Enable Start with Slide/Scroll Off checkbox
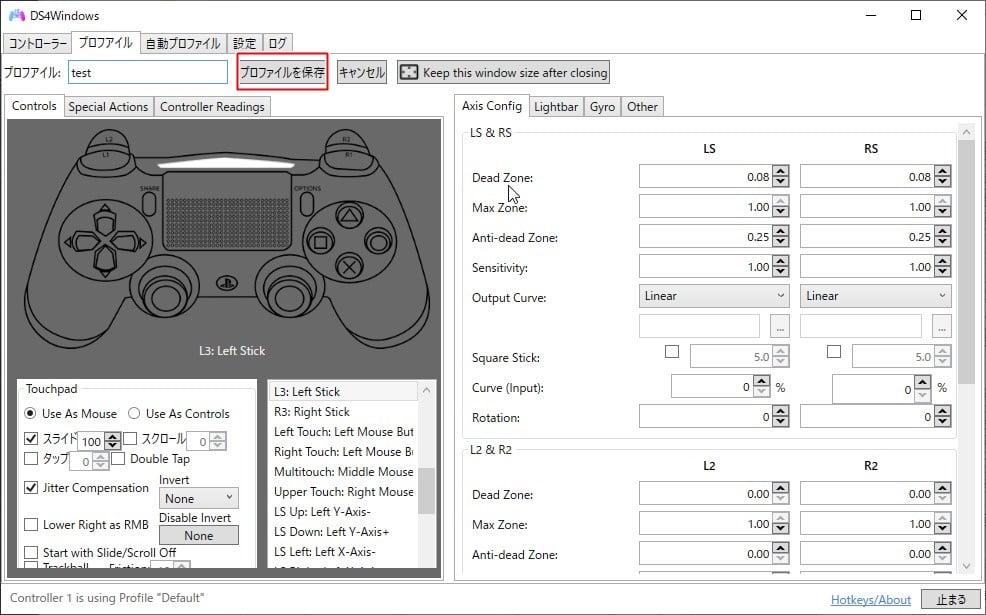 point(31,552)
